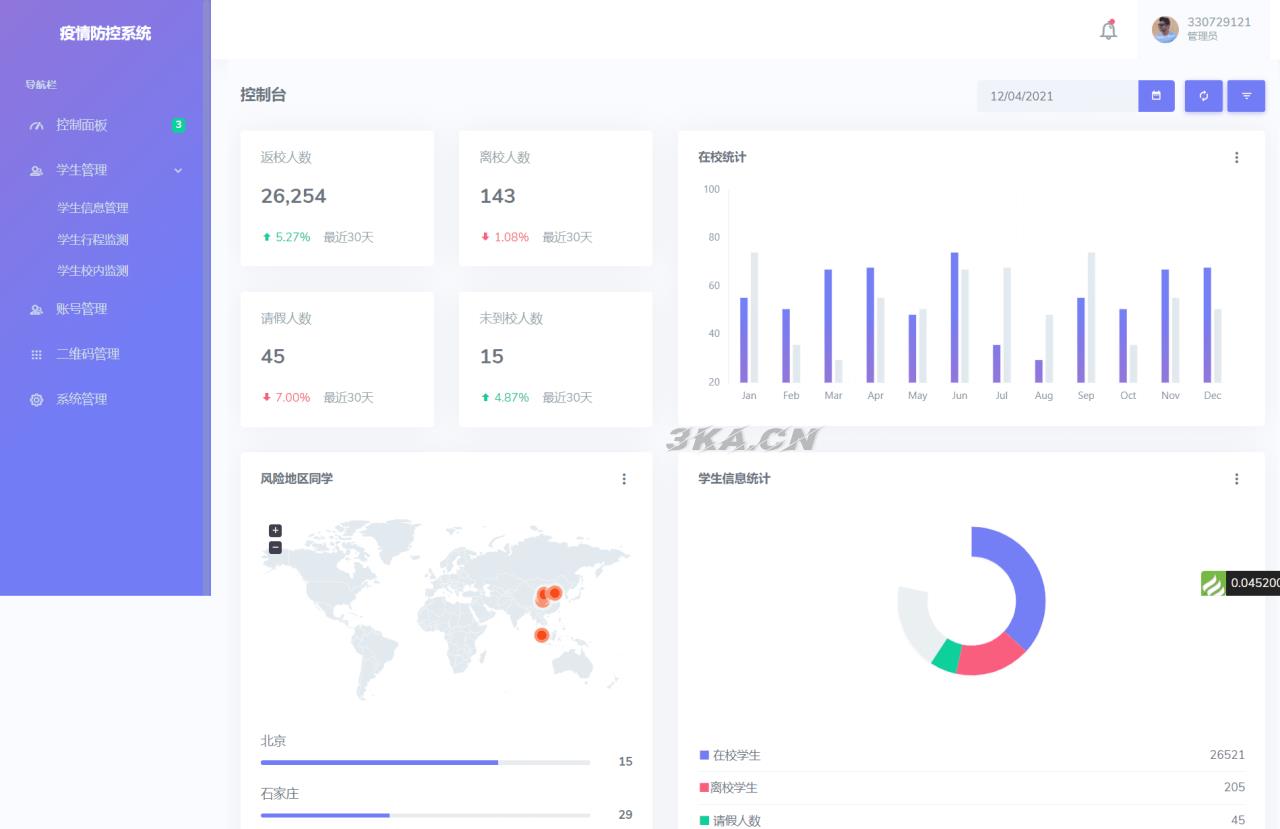Open the 在校统计 panel options menu
Image resolution: width=1280 pixels, height=829 pixels.
1236,157
